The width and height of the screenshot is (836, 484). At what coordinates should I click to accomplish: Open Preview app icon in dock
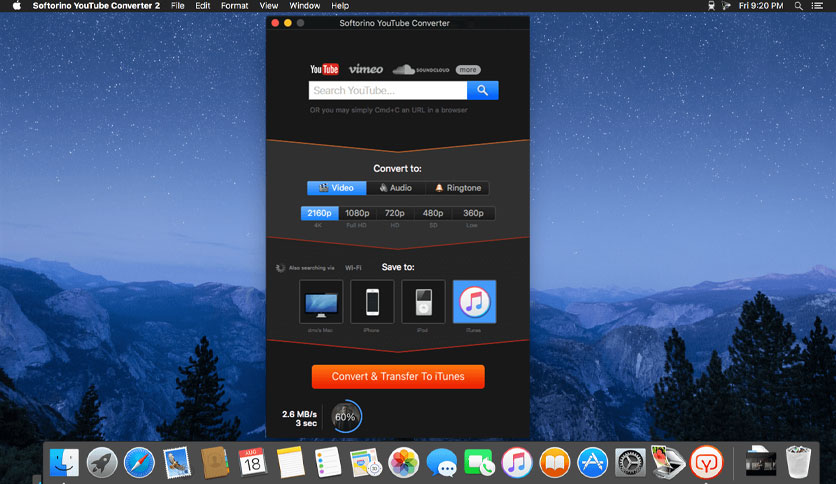tap(668, 461)
